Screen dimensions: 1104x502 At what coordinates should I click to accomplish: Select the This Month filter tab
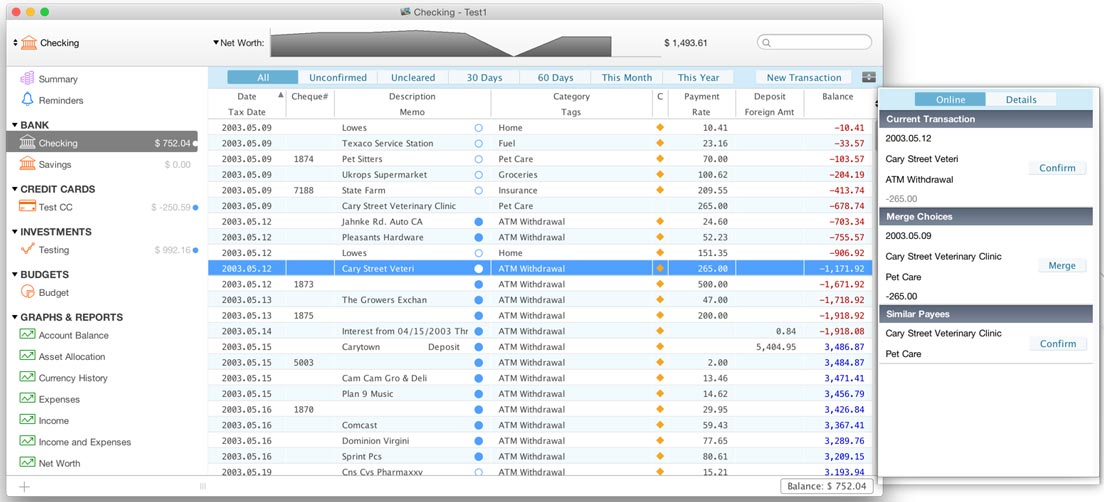[627, 77]
